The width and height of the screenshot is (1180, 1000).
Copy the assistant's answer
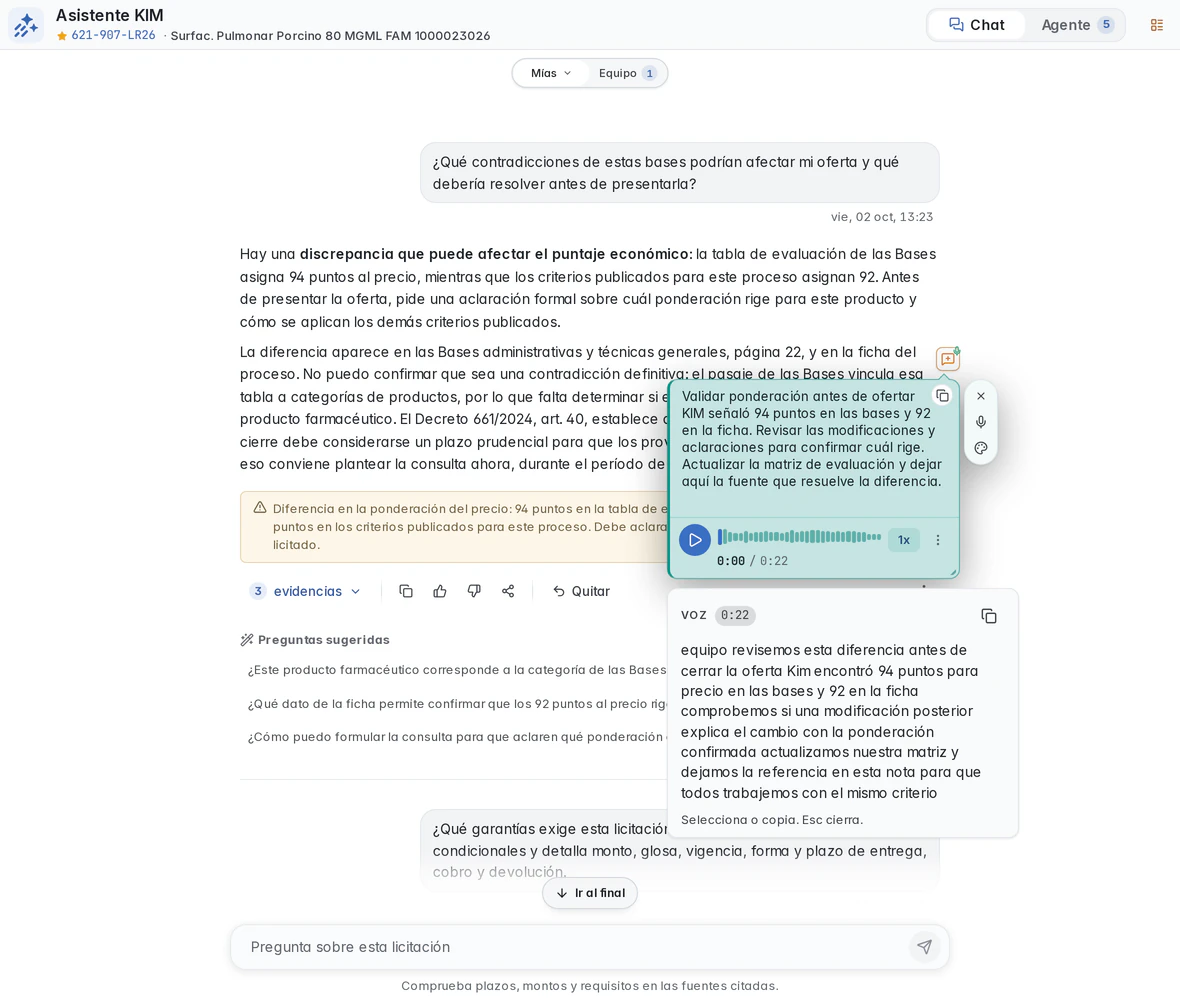click(406, 591)
